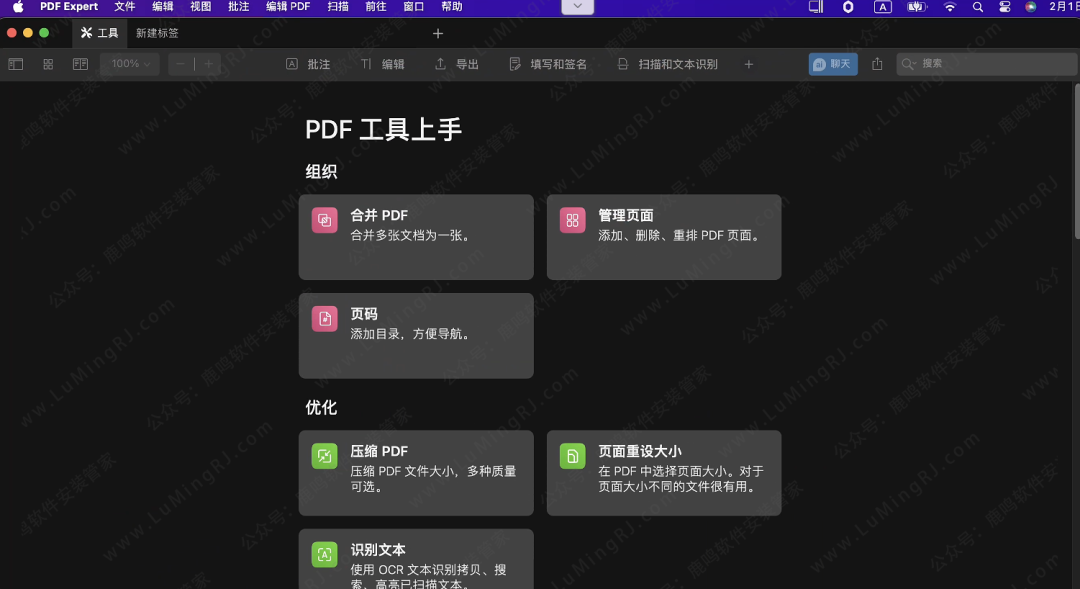
Task: Click inside the 搜索 search field
Action: coord(990,63)
